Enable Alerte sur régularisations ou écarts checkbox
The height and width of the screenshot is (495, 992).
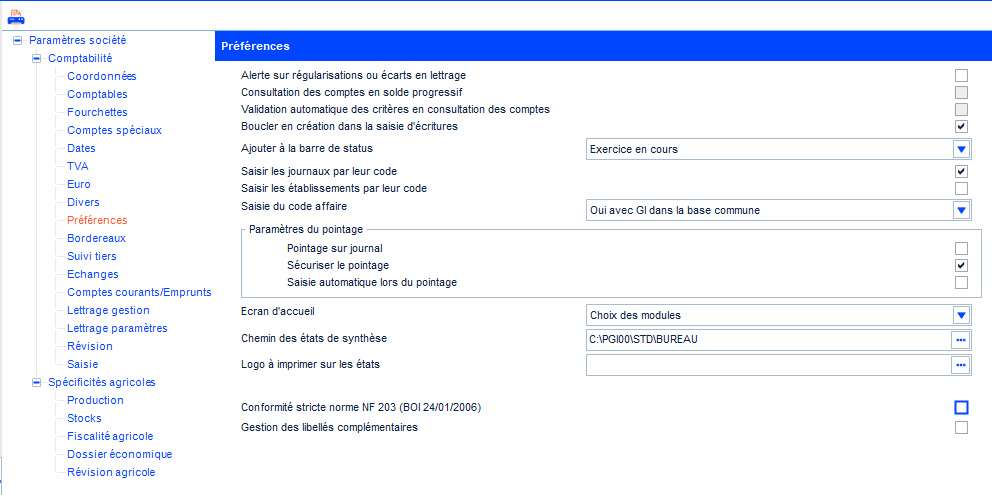pos(961,75)
